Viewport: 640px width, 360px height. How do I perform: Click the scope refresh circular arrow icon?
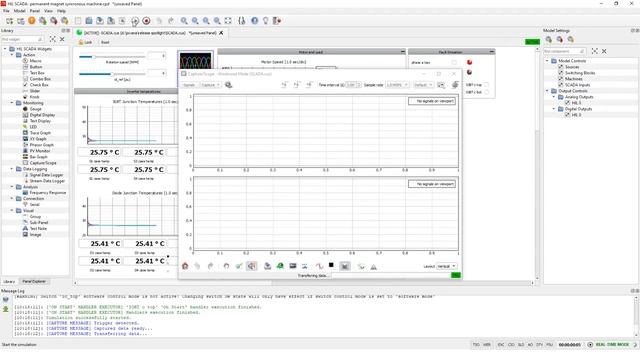coord(226,266)
